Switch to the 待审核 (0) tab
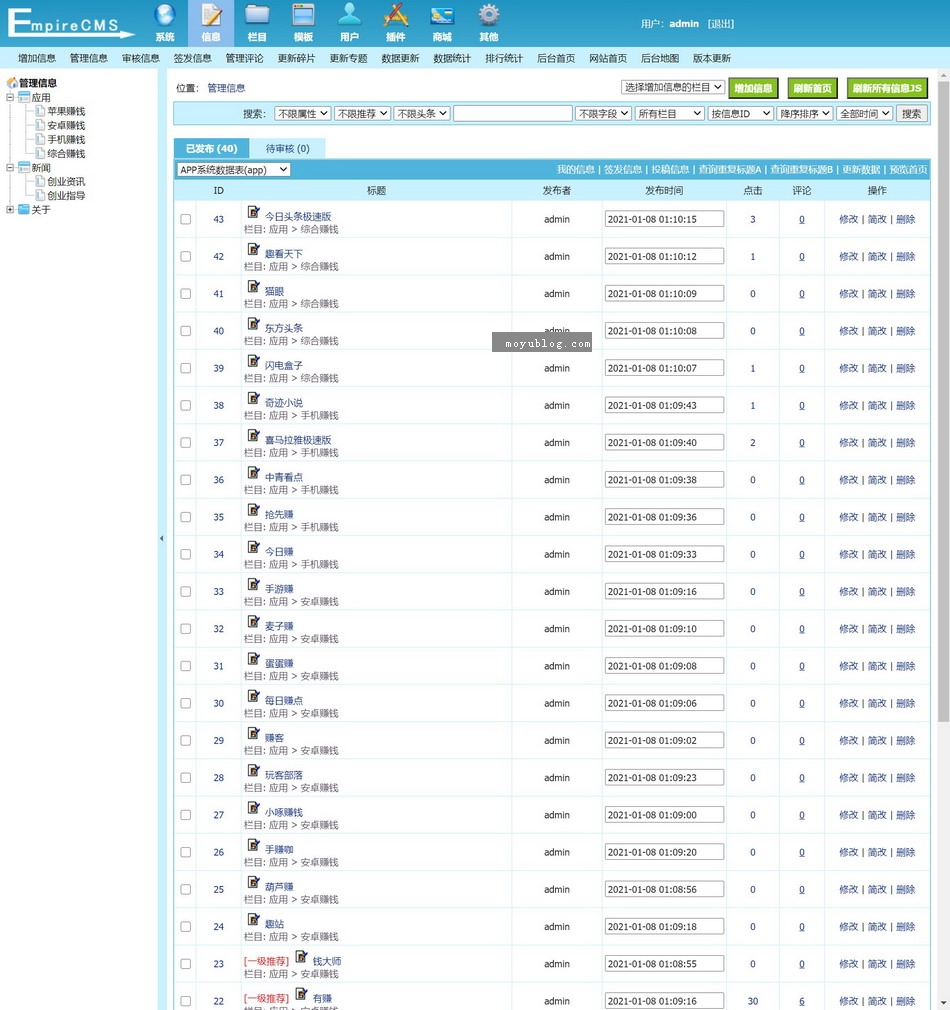The height and width of the screenshot is (1010, 950). point(287,148)
